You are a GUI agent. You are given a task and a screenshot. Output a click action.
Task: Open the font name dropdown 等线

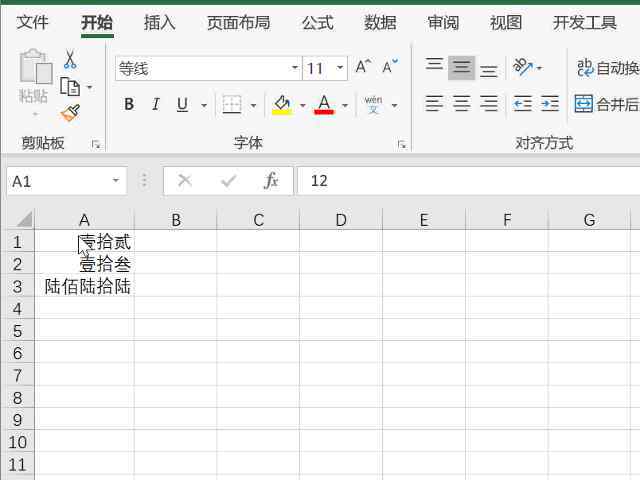coord(295,68)
